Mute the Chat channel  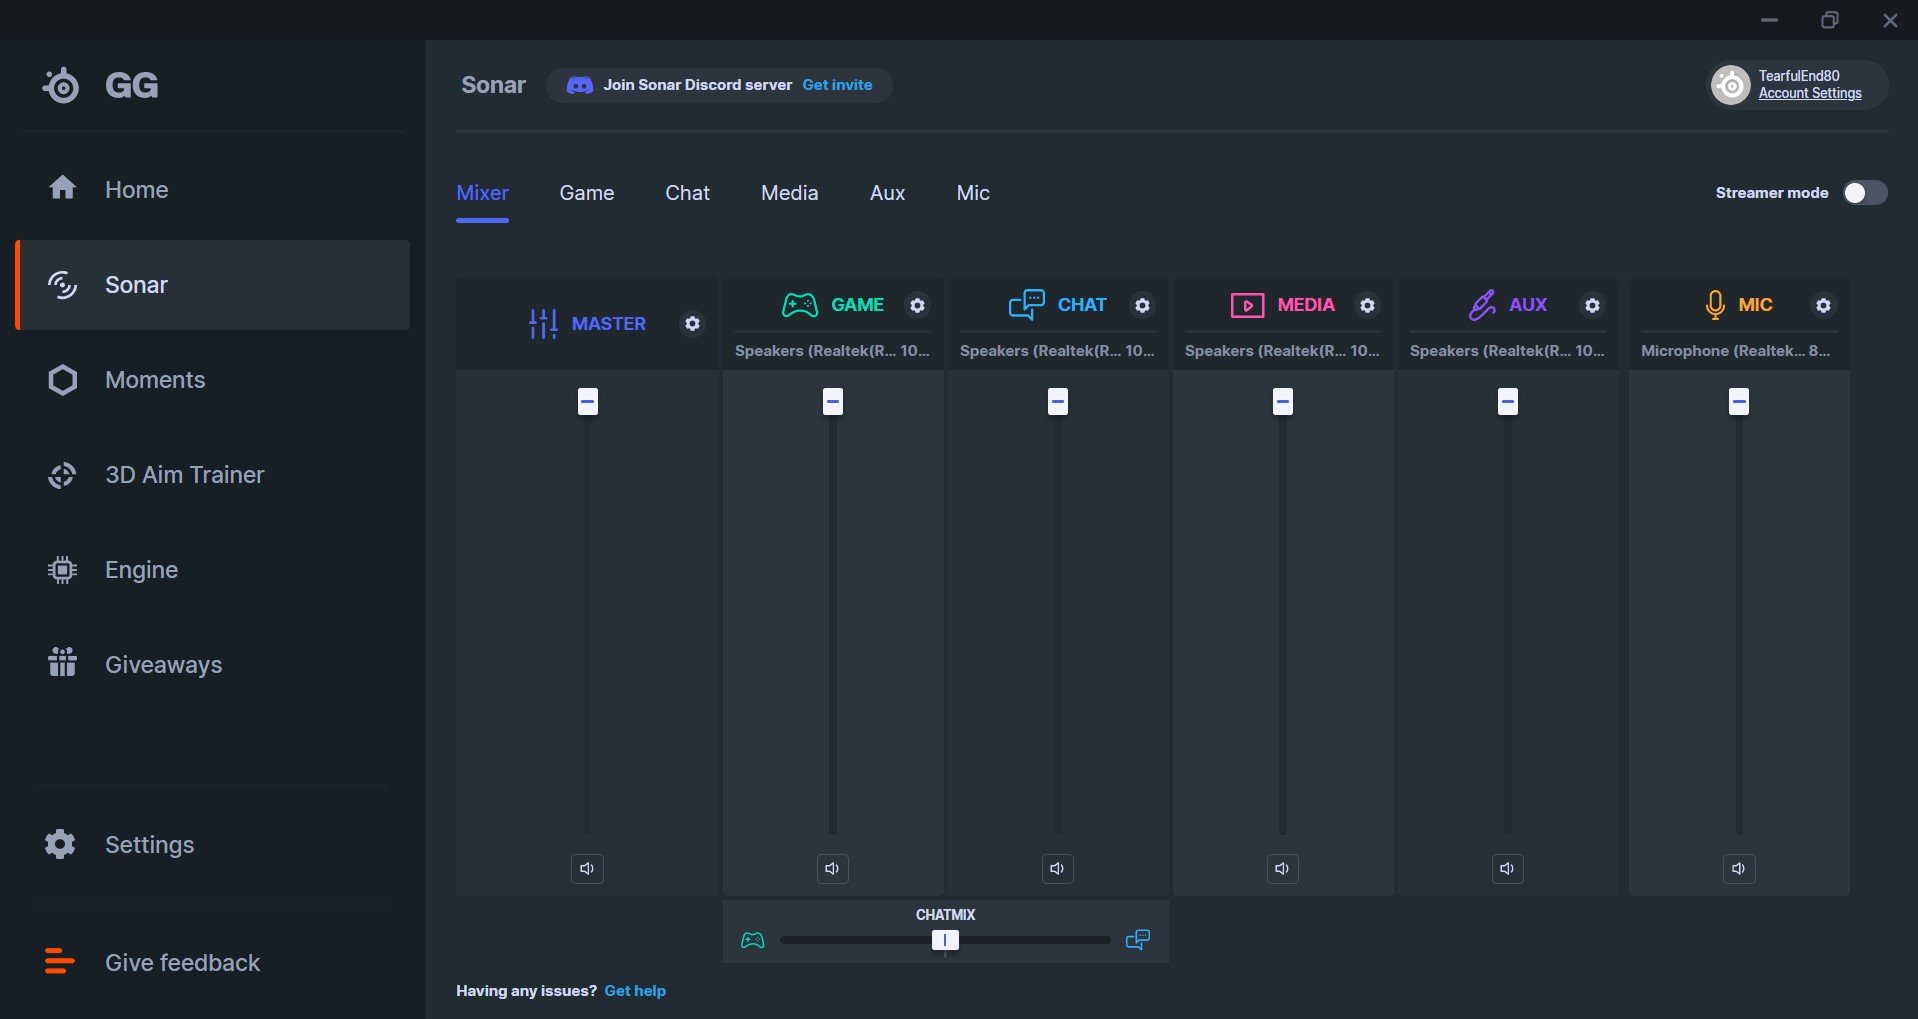1057,868
